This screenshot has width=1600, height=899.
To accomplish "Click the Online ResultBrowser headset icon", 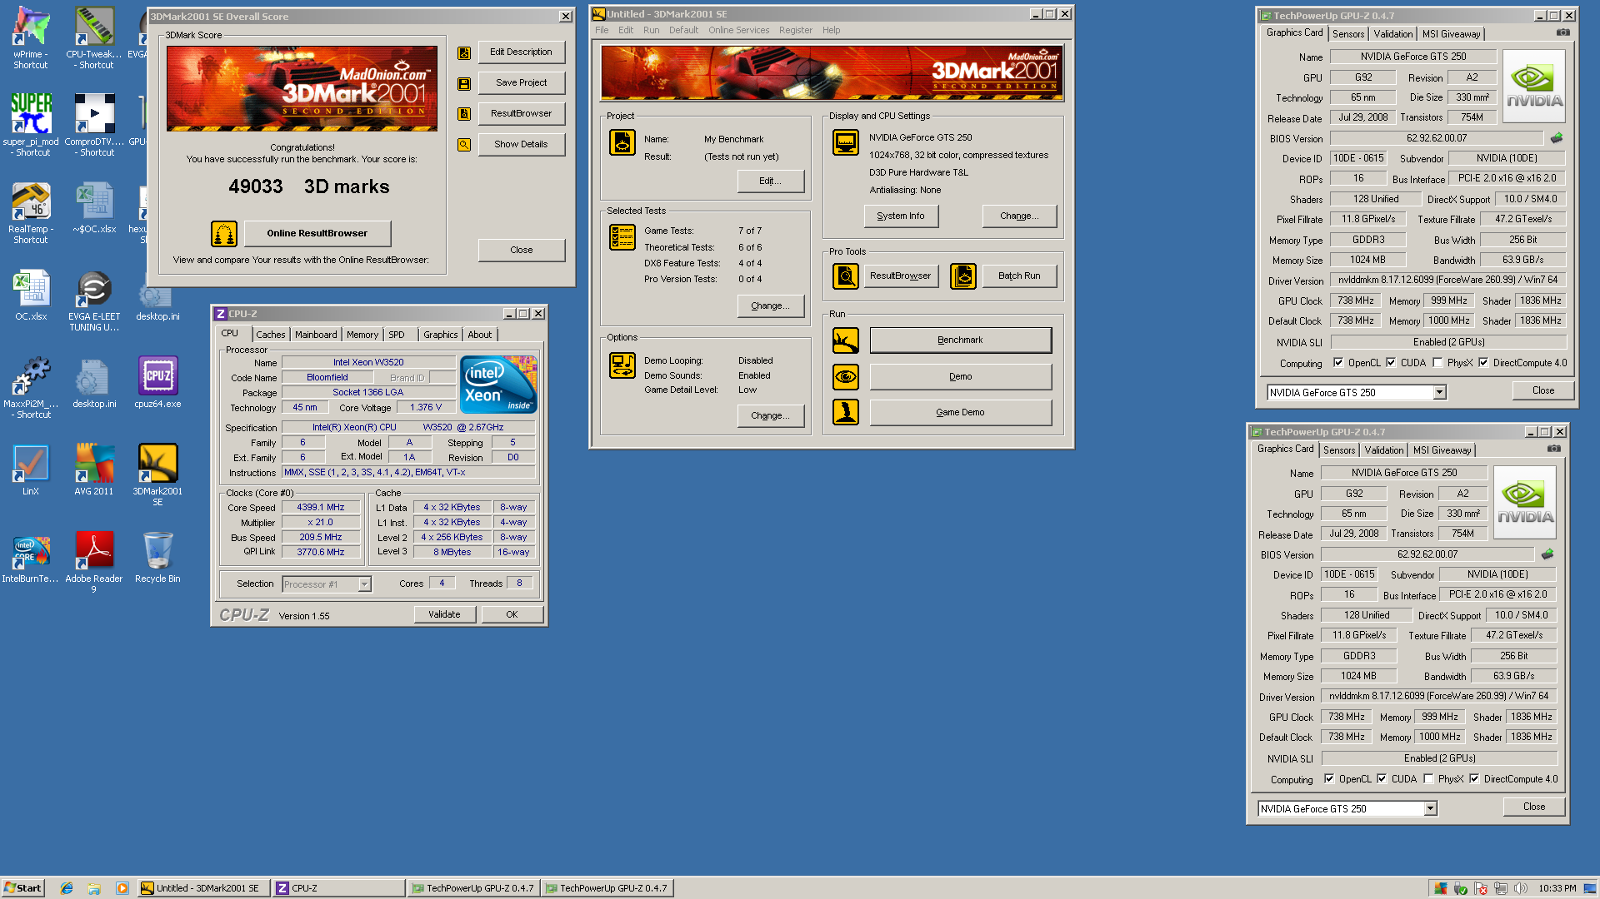I will (x=224, y=233).
